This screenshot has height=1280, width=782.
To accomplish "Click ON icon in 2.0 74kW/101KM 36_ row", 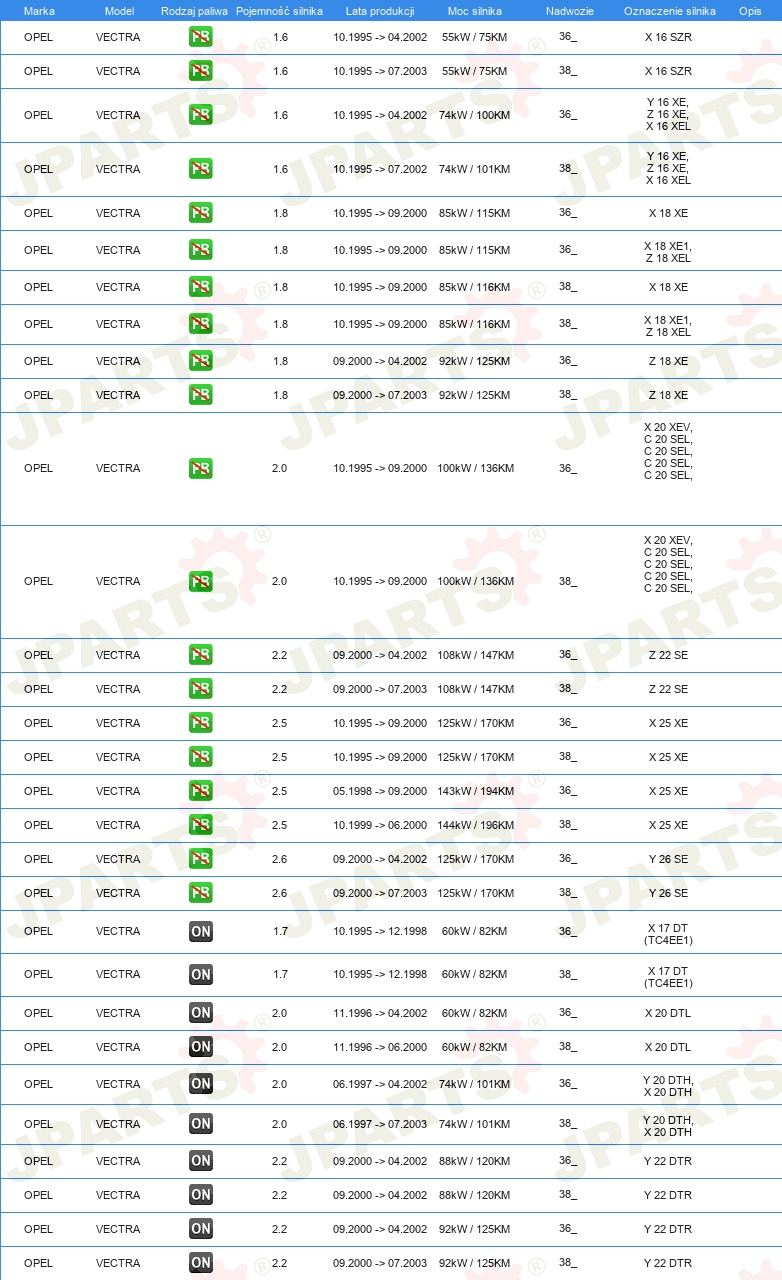I will pos(201,1084).
